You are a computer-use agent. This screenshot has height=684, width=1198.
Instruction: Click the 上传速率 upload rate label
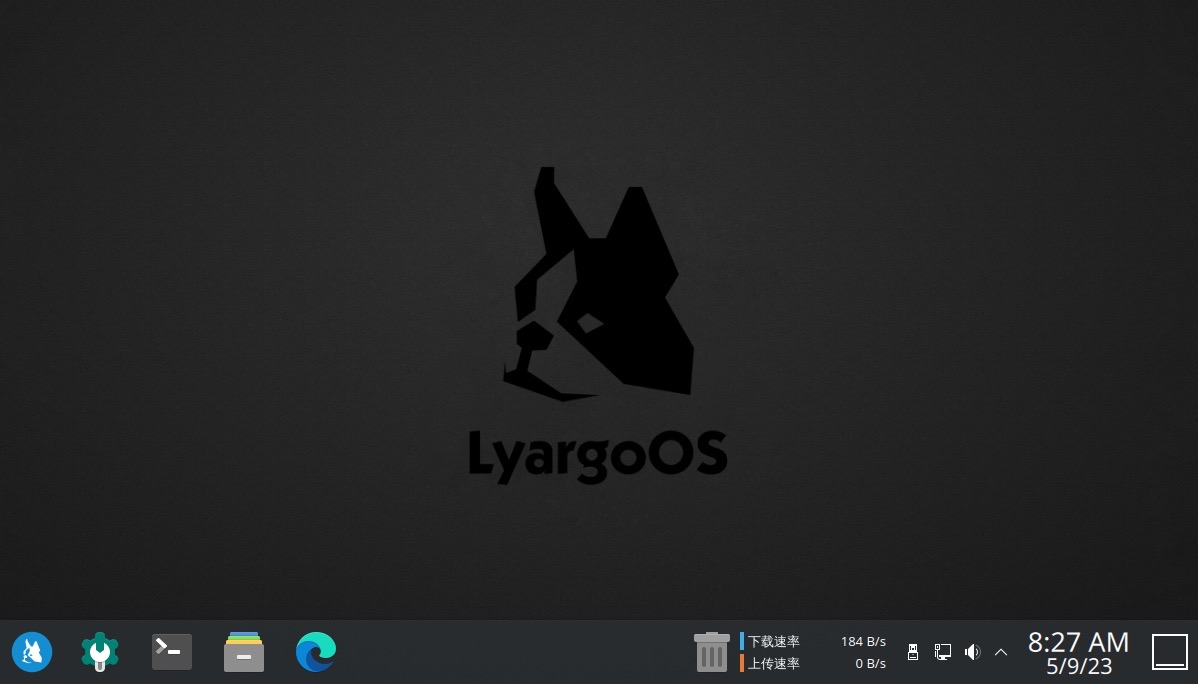point(773,663)
